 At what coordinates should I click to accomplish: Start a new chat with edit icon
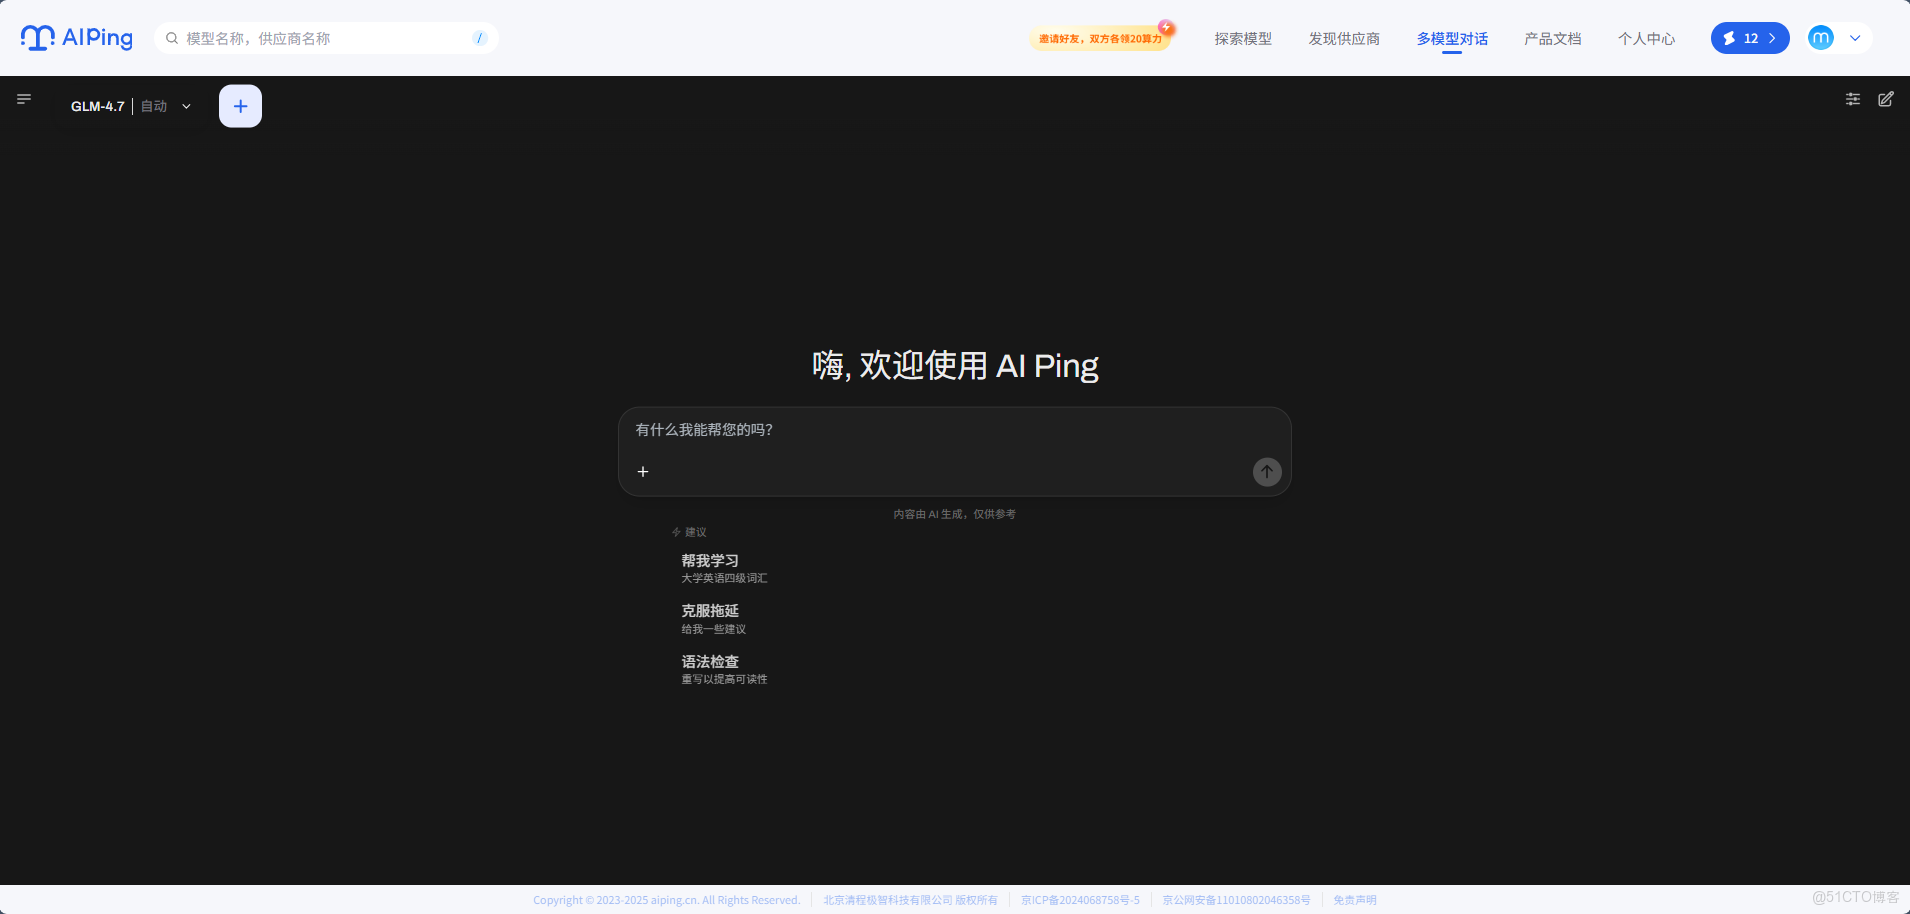coord(1886,99)
